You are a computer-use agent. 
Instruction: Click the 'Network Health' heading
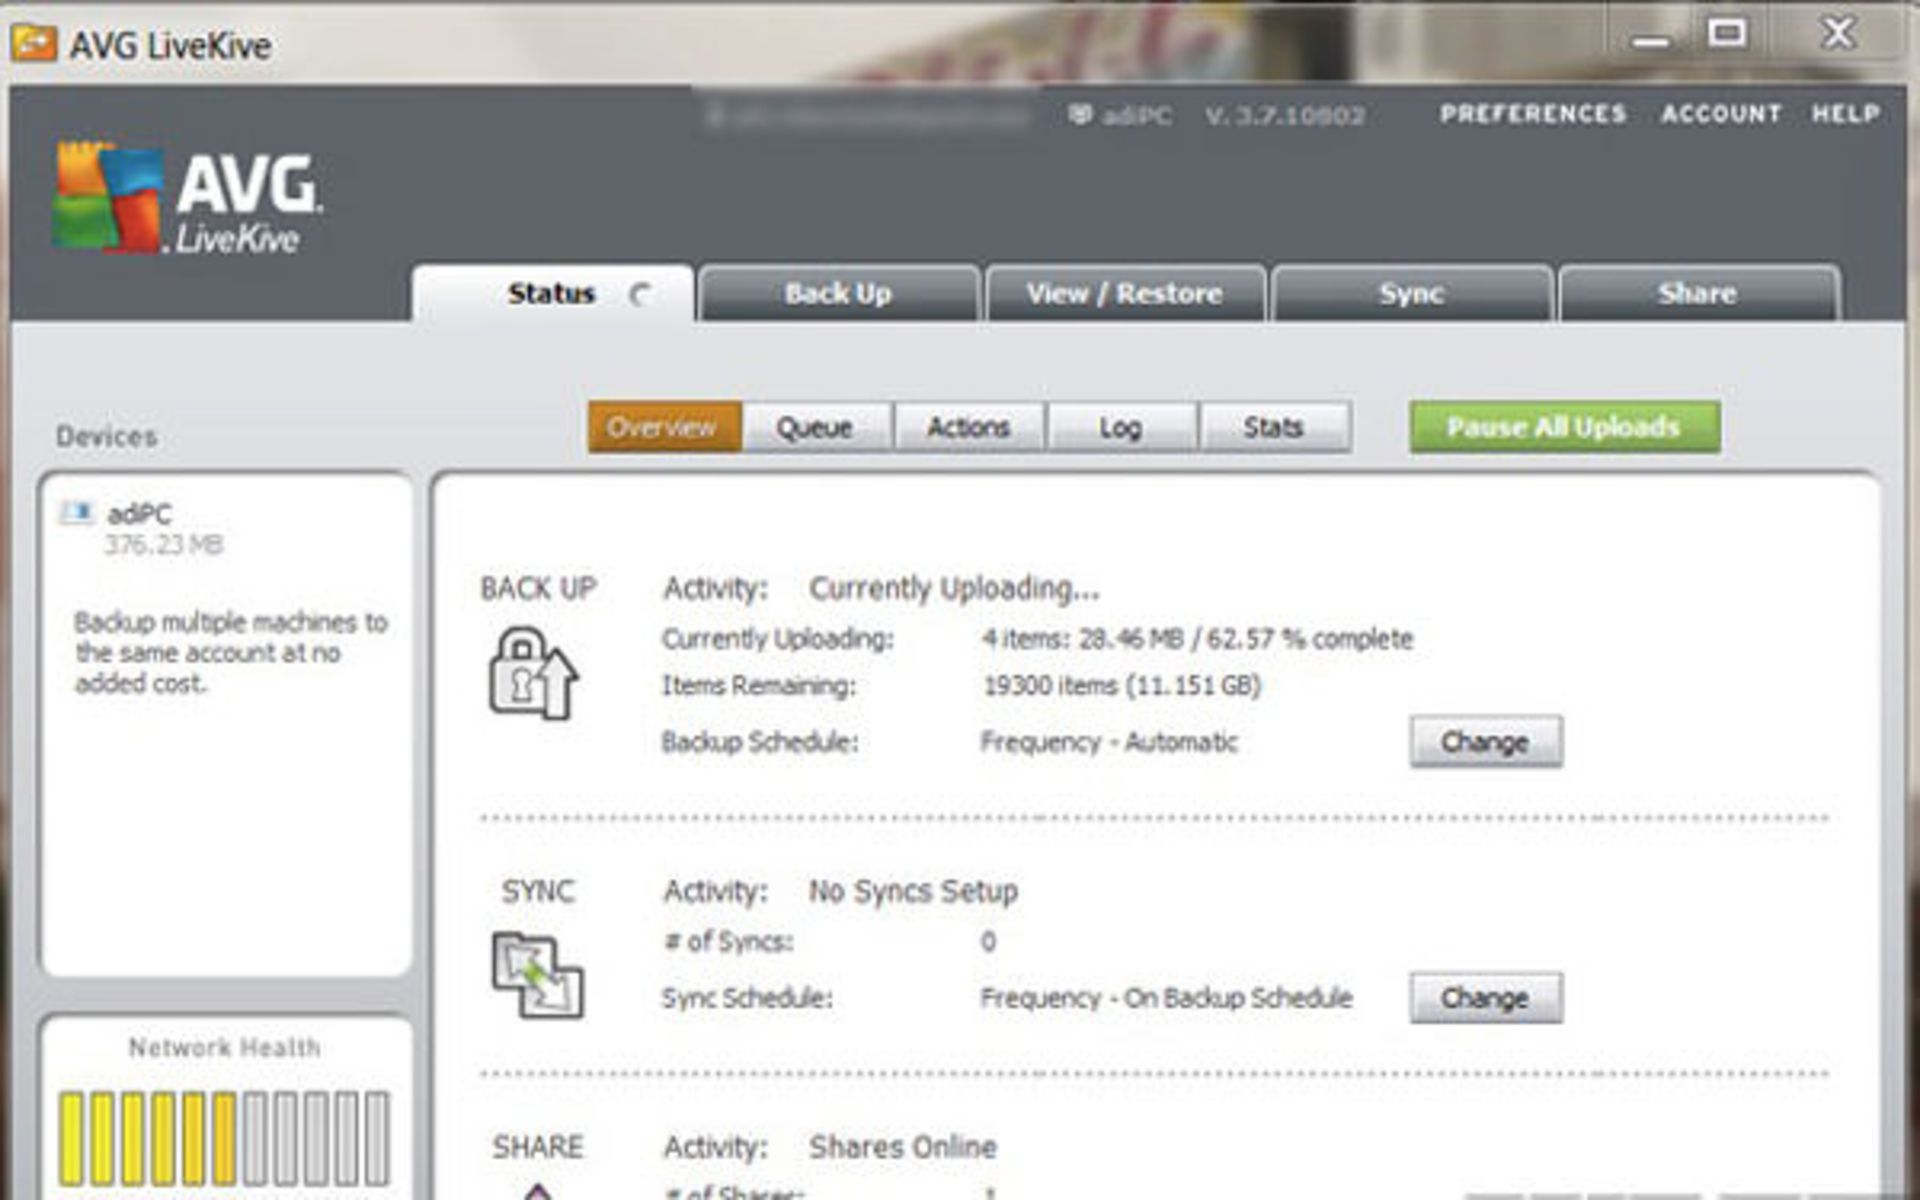click(x=225, y=1048)
